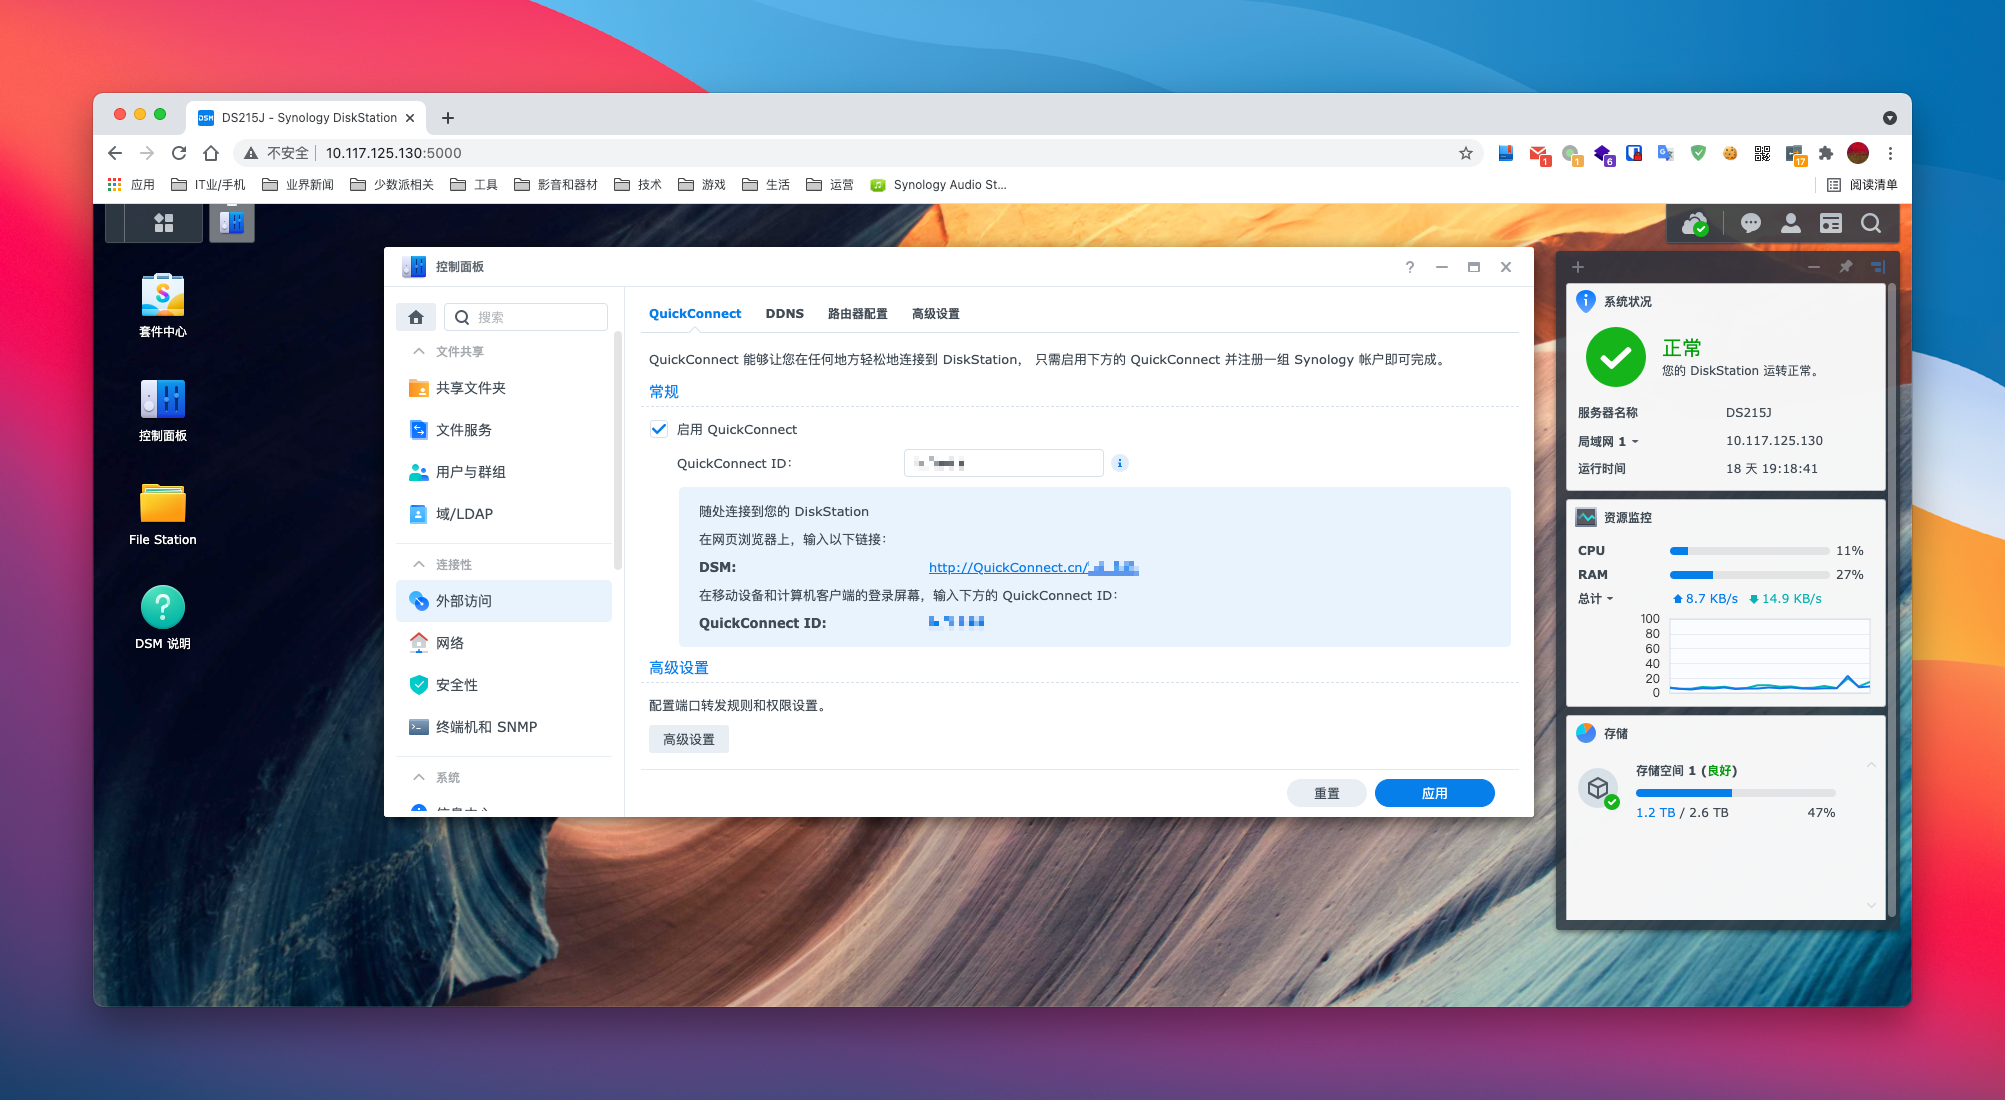Click the info icon beside QuickConnect ID field
The image size is (2005, 1100).
point(1119,463)
